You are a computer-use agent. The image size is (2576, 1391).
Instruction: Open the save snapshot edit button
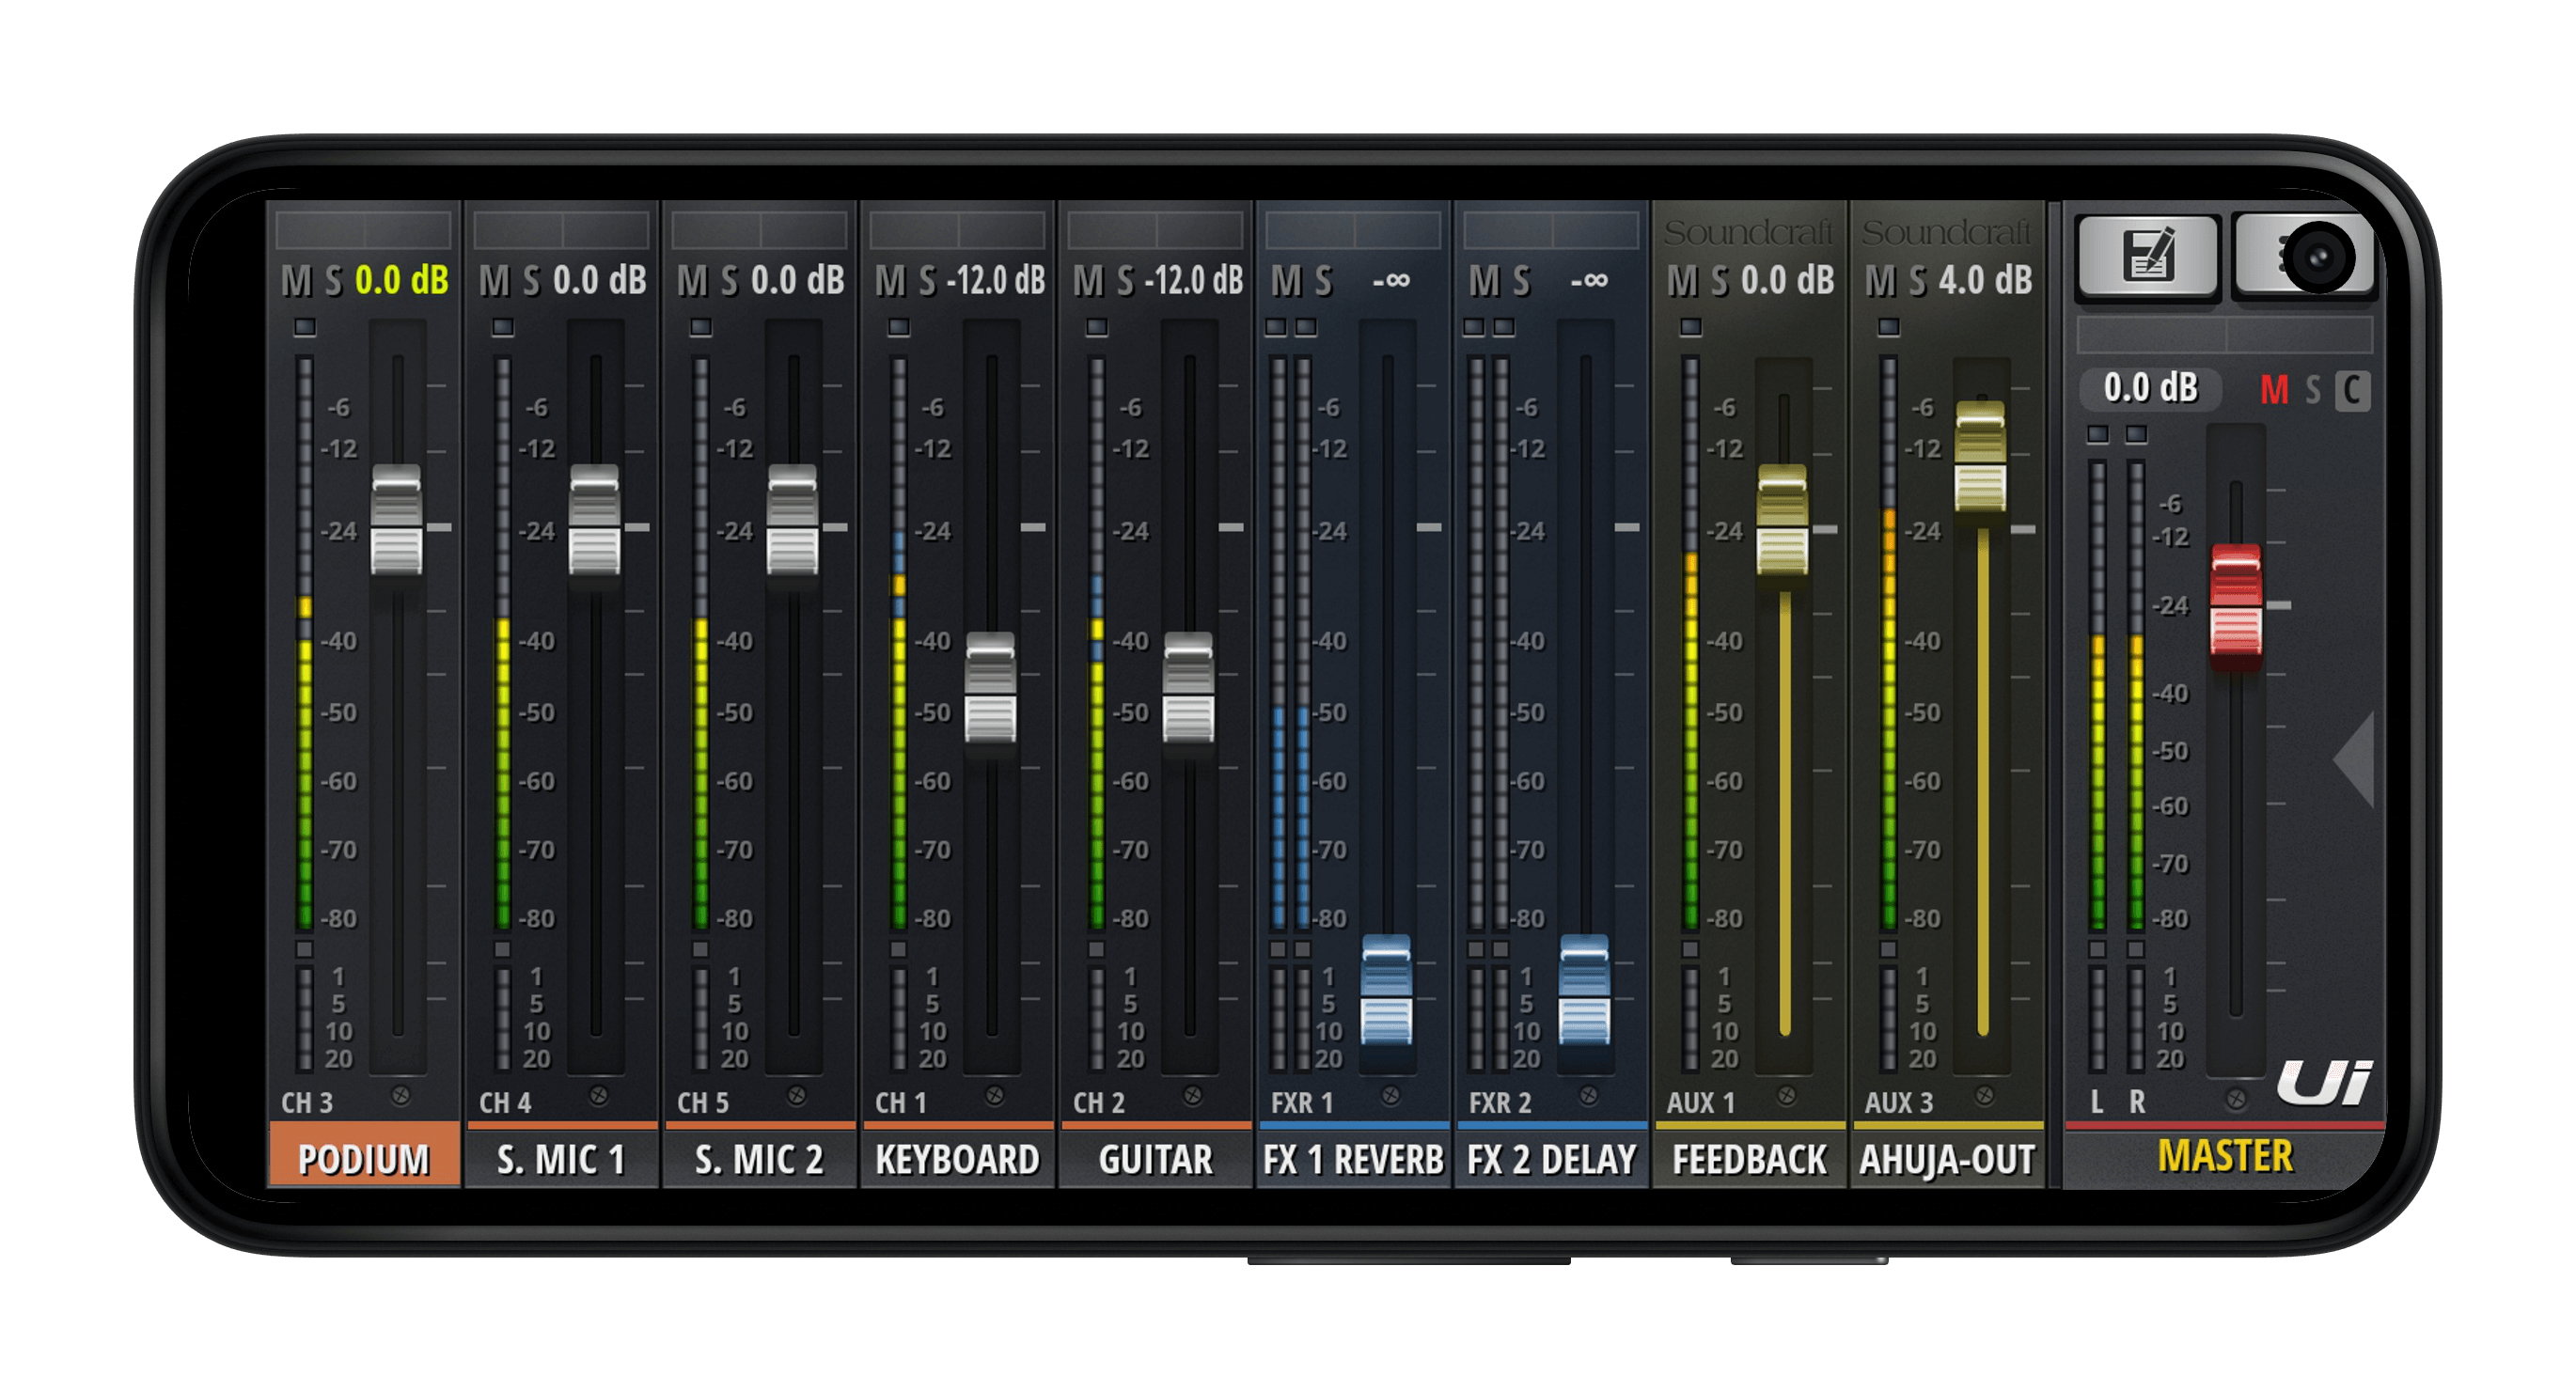2148,256
